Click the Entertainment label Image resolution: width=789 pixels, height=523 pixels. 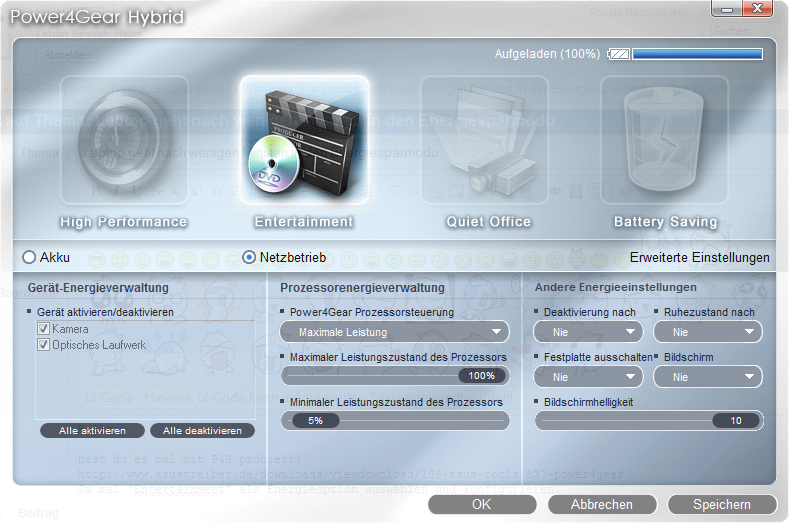(304, 222)
